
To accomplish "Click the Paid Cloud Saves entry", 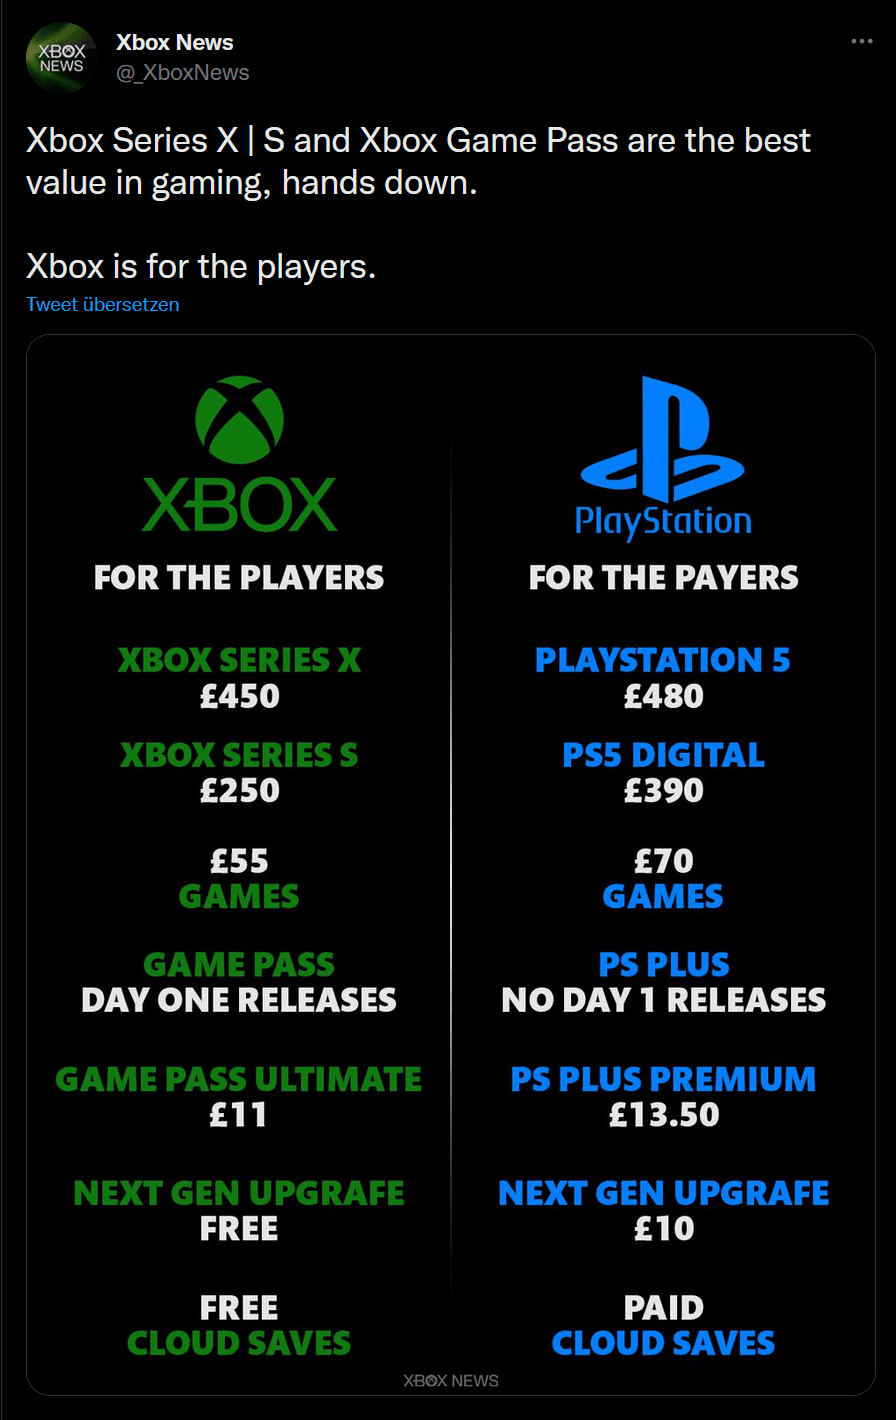I will pos(663,1325).
